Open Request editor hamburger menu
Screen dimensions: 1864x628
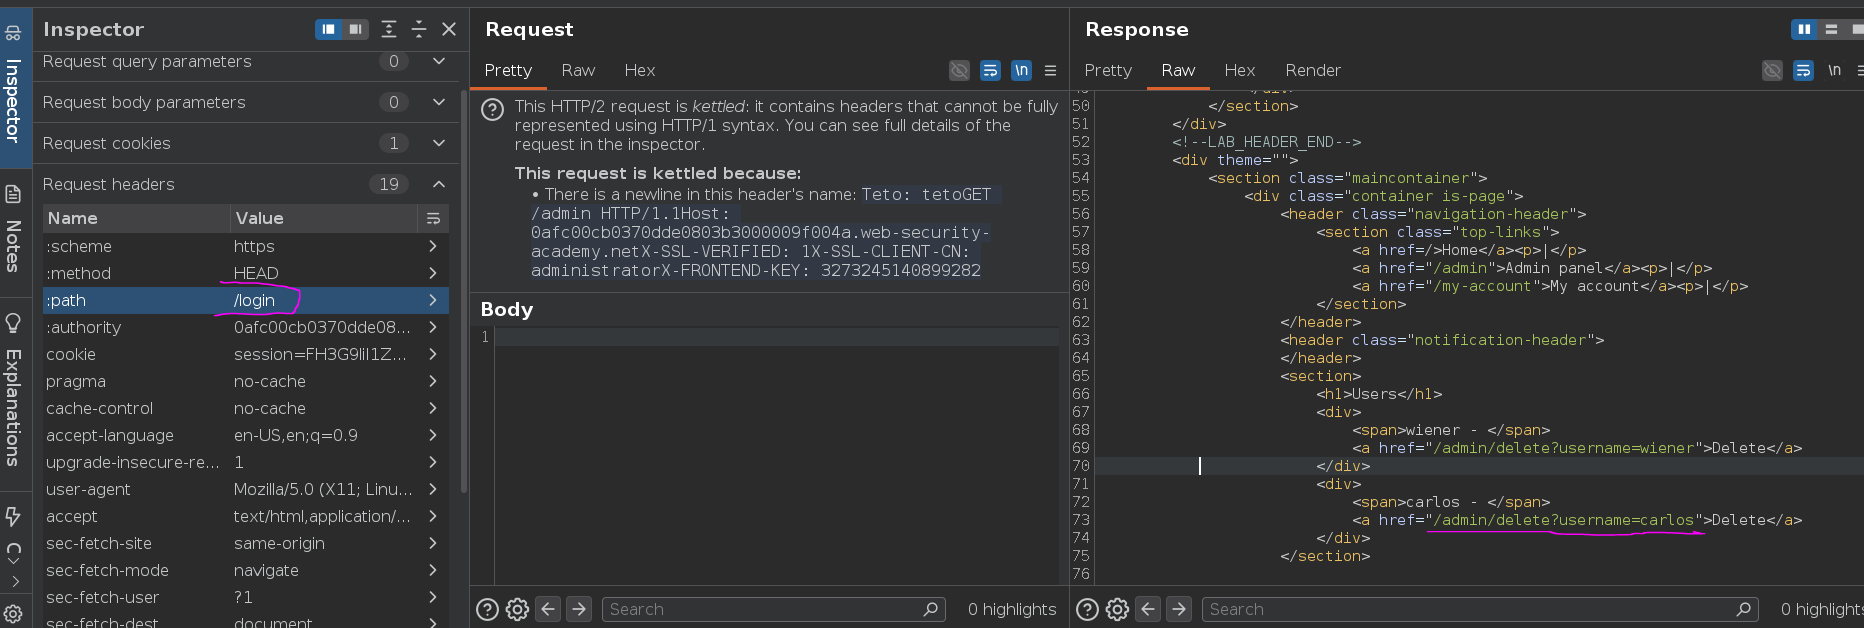click(x=1050, y=70)
